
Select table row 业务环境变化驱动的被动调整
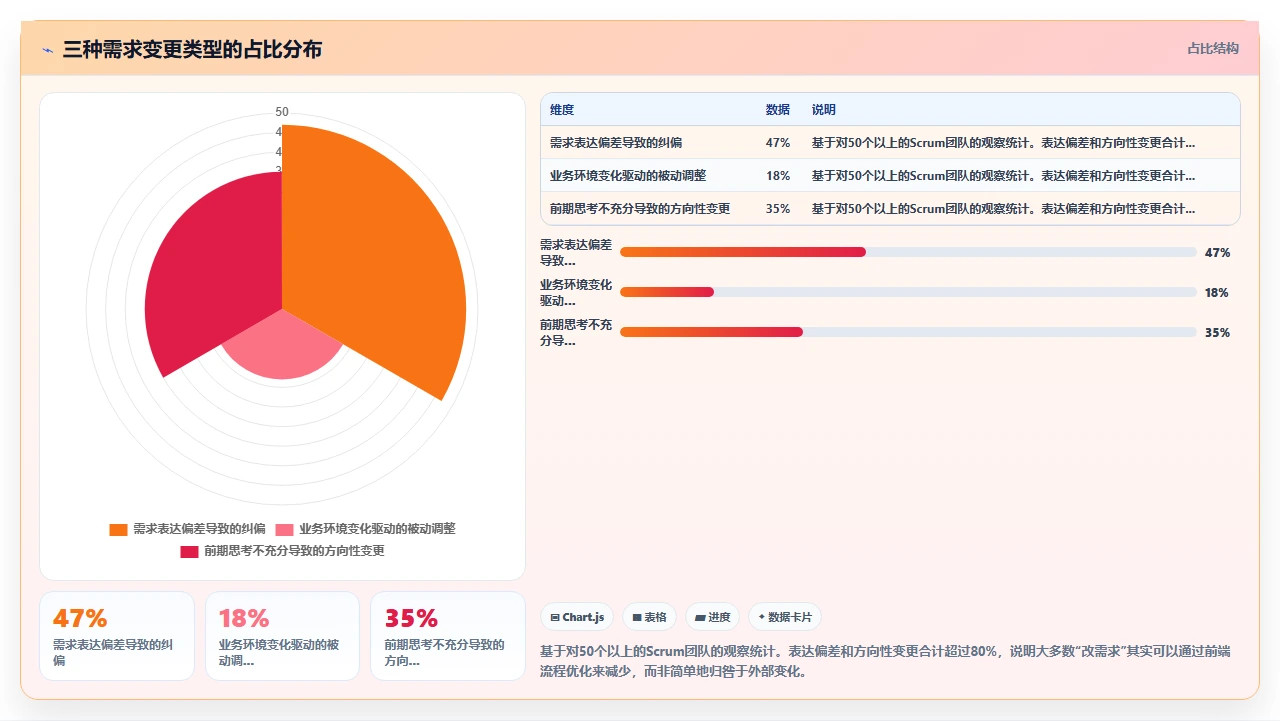click(890, 176)
